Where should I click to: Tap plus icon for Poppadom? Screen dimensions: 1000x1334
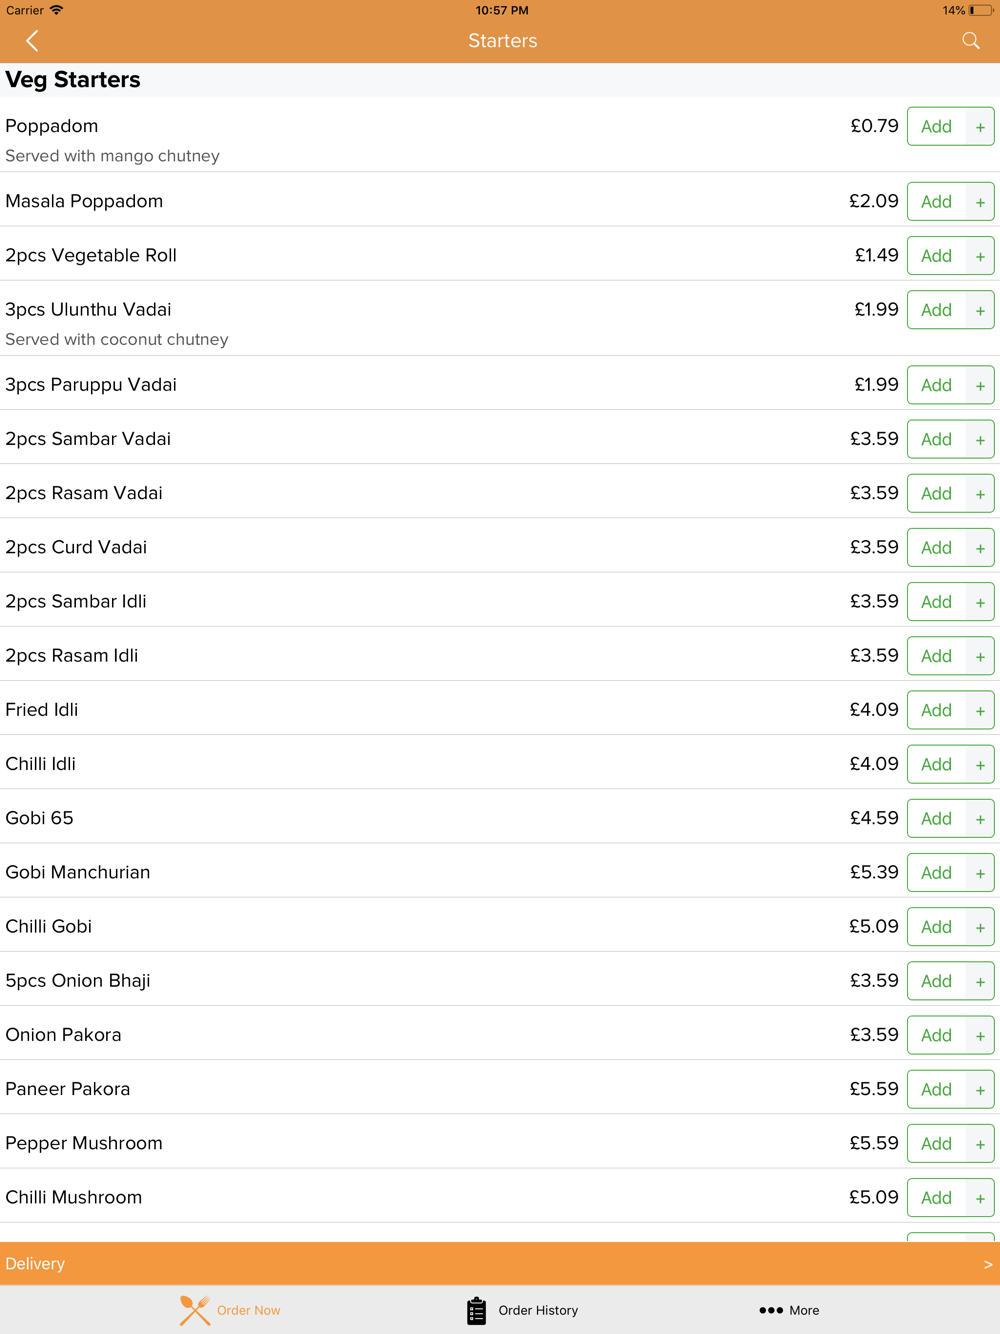tap(980, 127)
